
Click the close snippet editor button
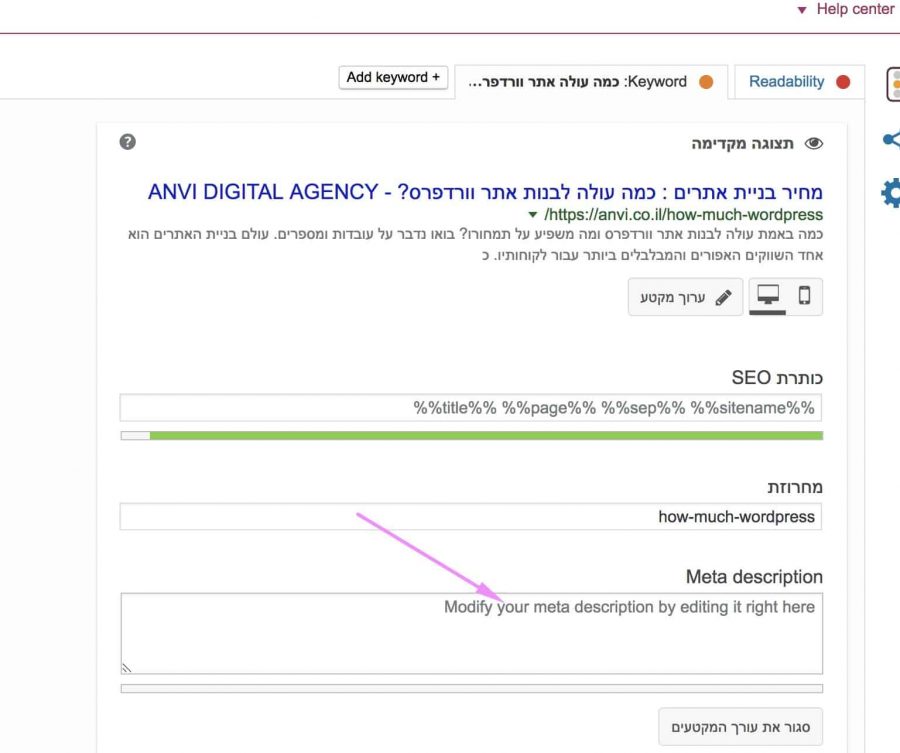(740, 727)
